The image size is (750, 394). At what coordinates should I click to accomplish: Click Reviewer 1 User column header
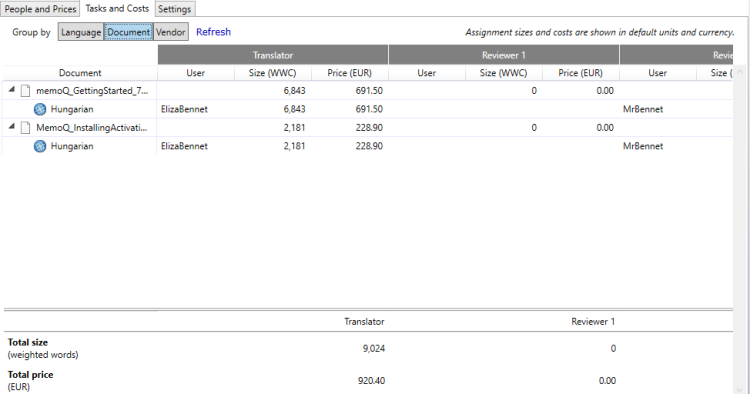[427, 73]
